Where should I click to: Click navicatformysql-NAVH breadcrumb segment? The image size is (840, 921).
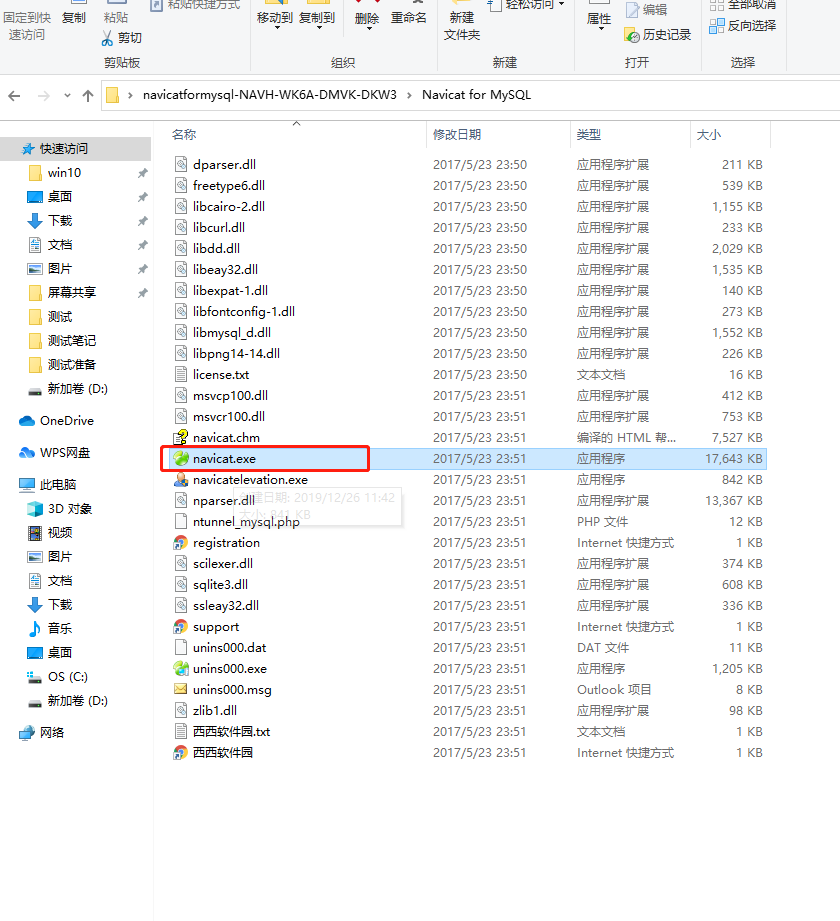pos(270,95)
